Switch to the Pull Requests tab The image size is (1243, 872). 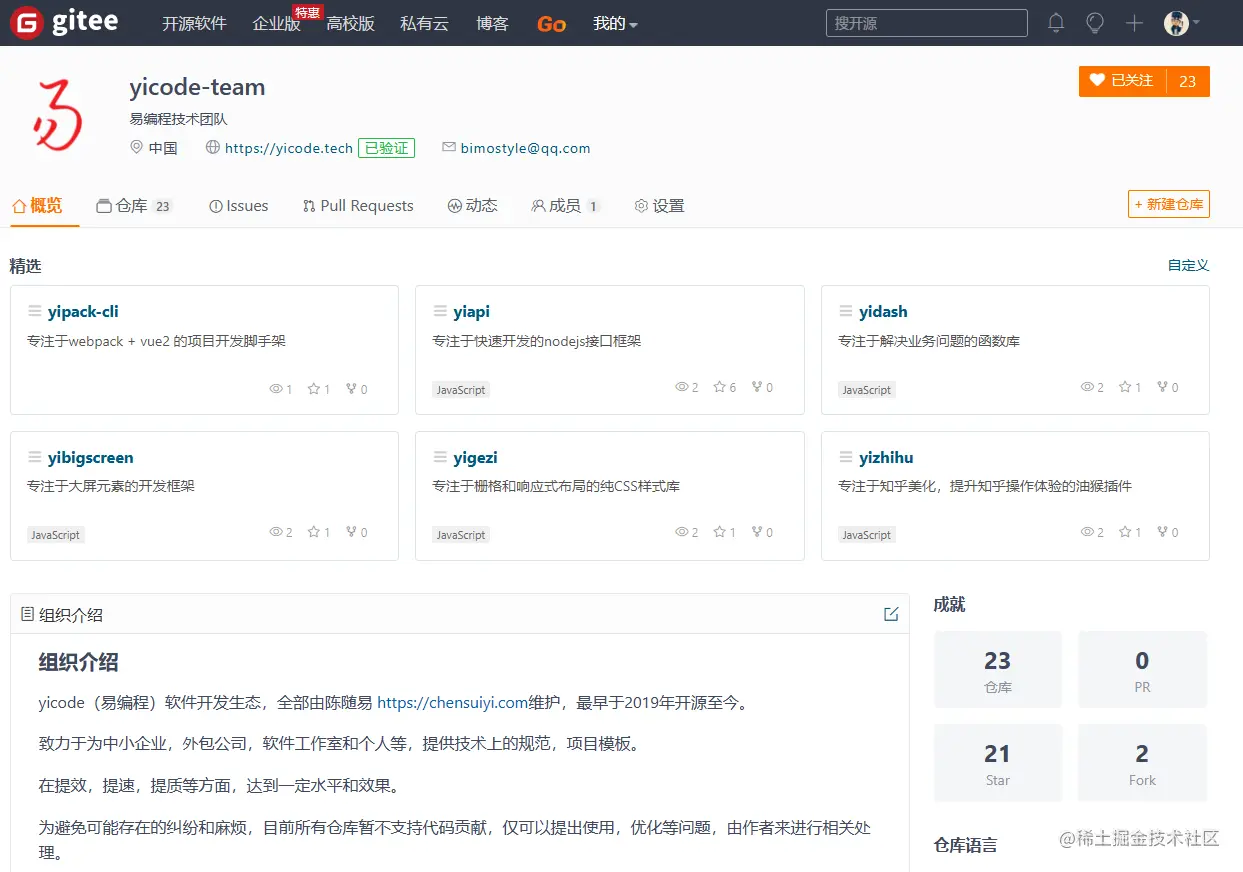(358, 205)
